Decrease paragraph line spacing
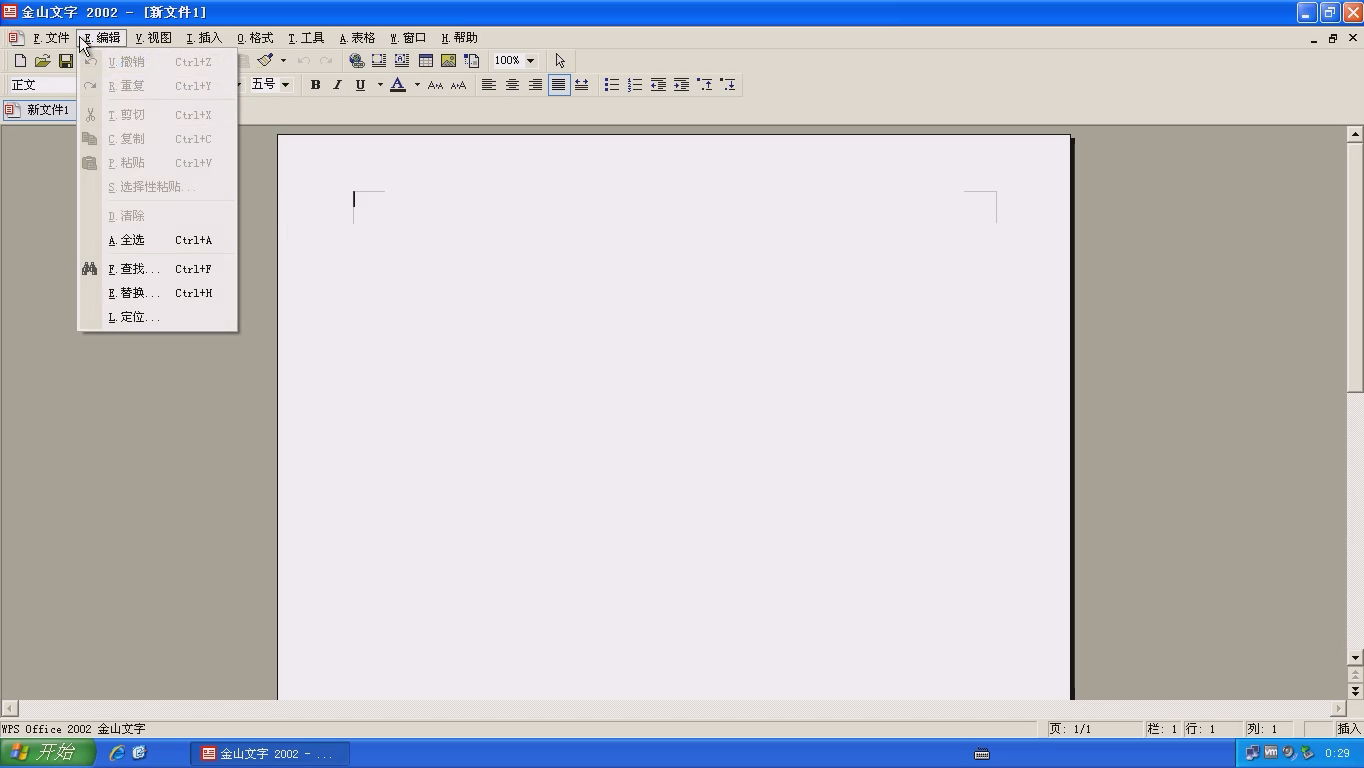The width and height of the screenshot is (1364, 768). (728, 85)
